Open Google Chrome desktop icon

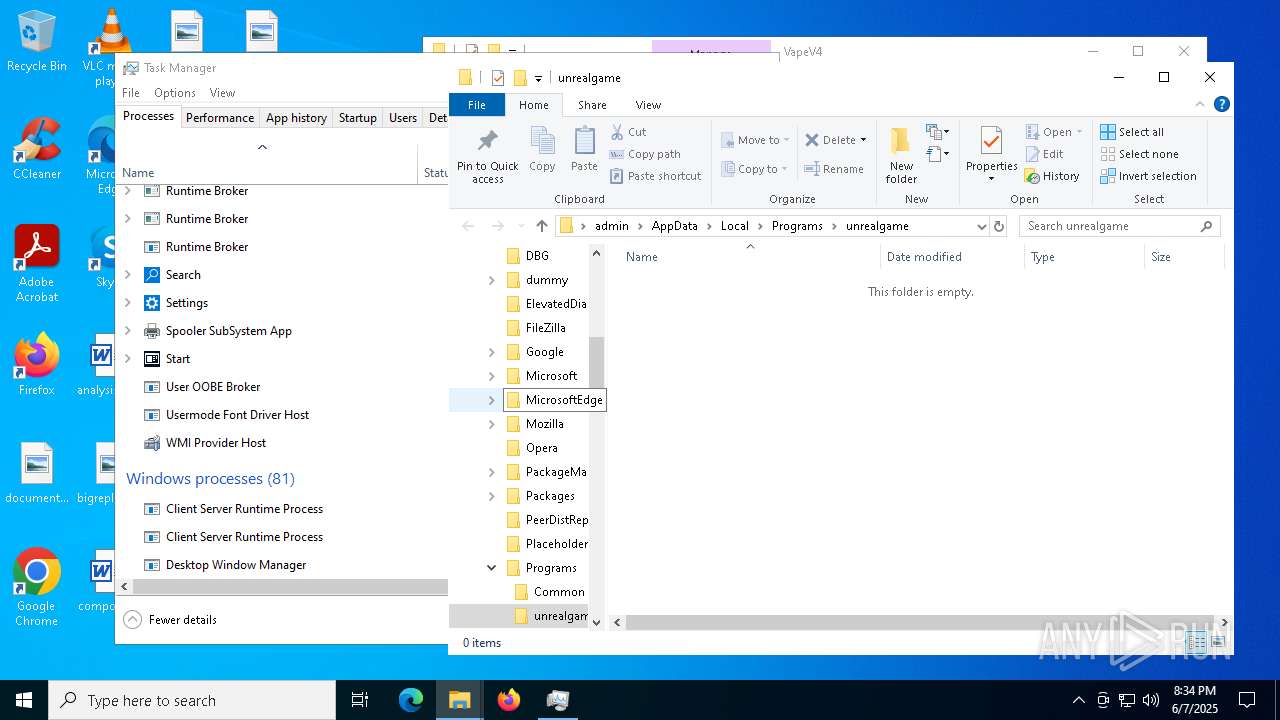37,587
